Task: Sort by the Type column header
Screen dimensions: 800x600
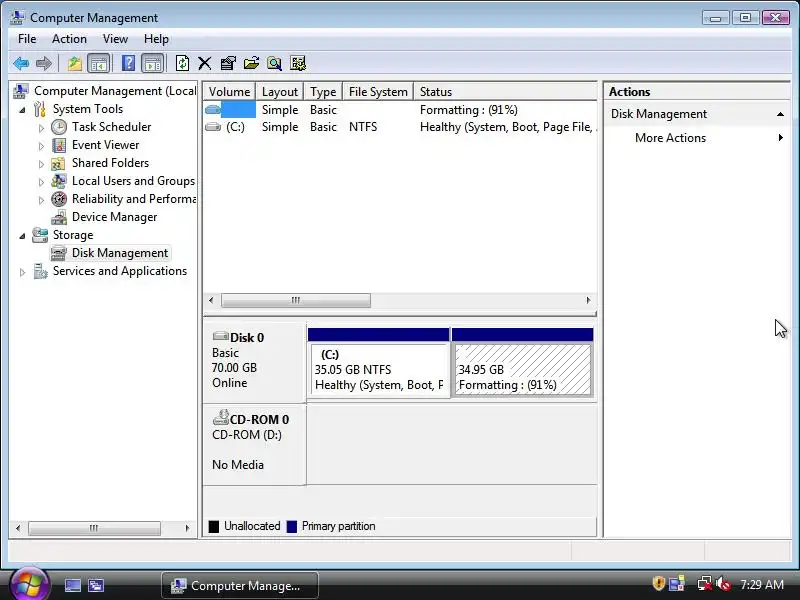Action: [x=323, y=91]
